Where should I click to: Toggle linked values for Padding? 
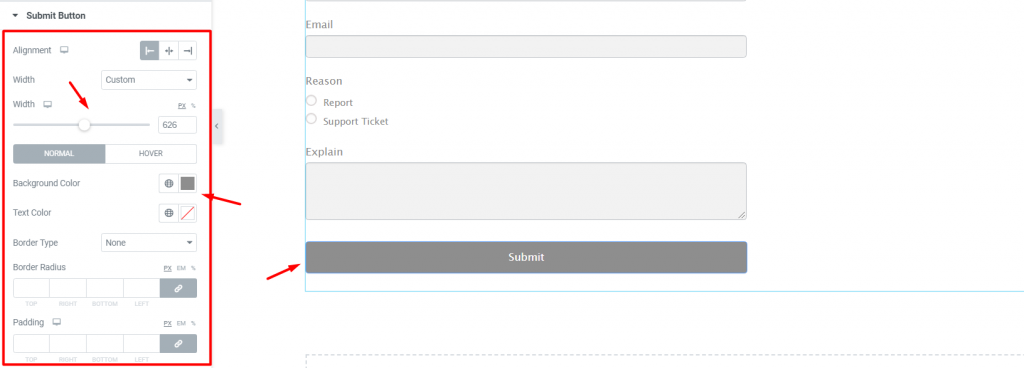click(x=178, y=344)
